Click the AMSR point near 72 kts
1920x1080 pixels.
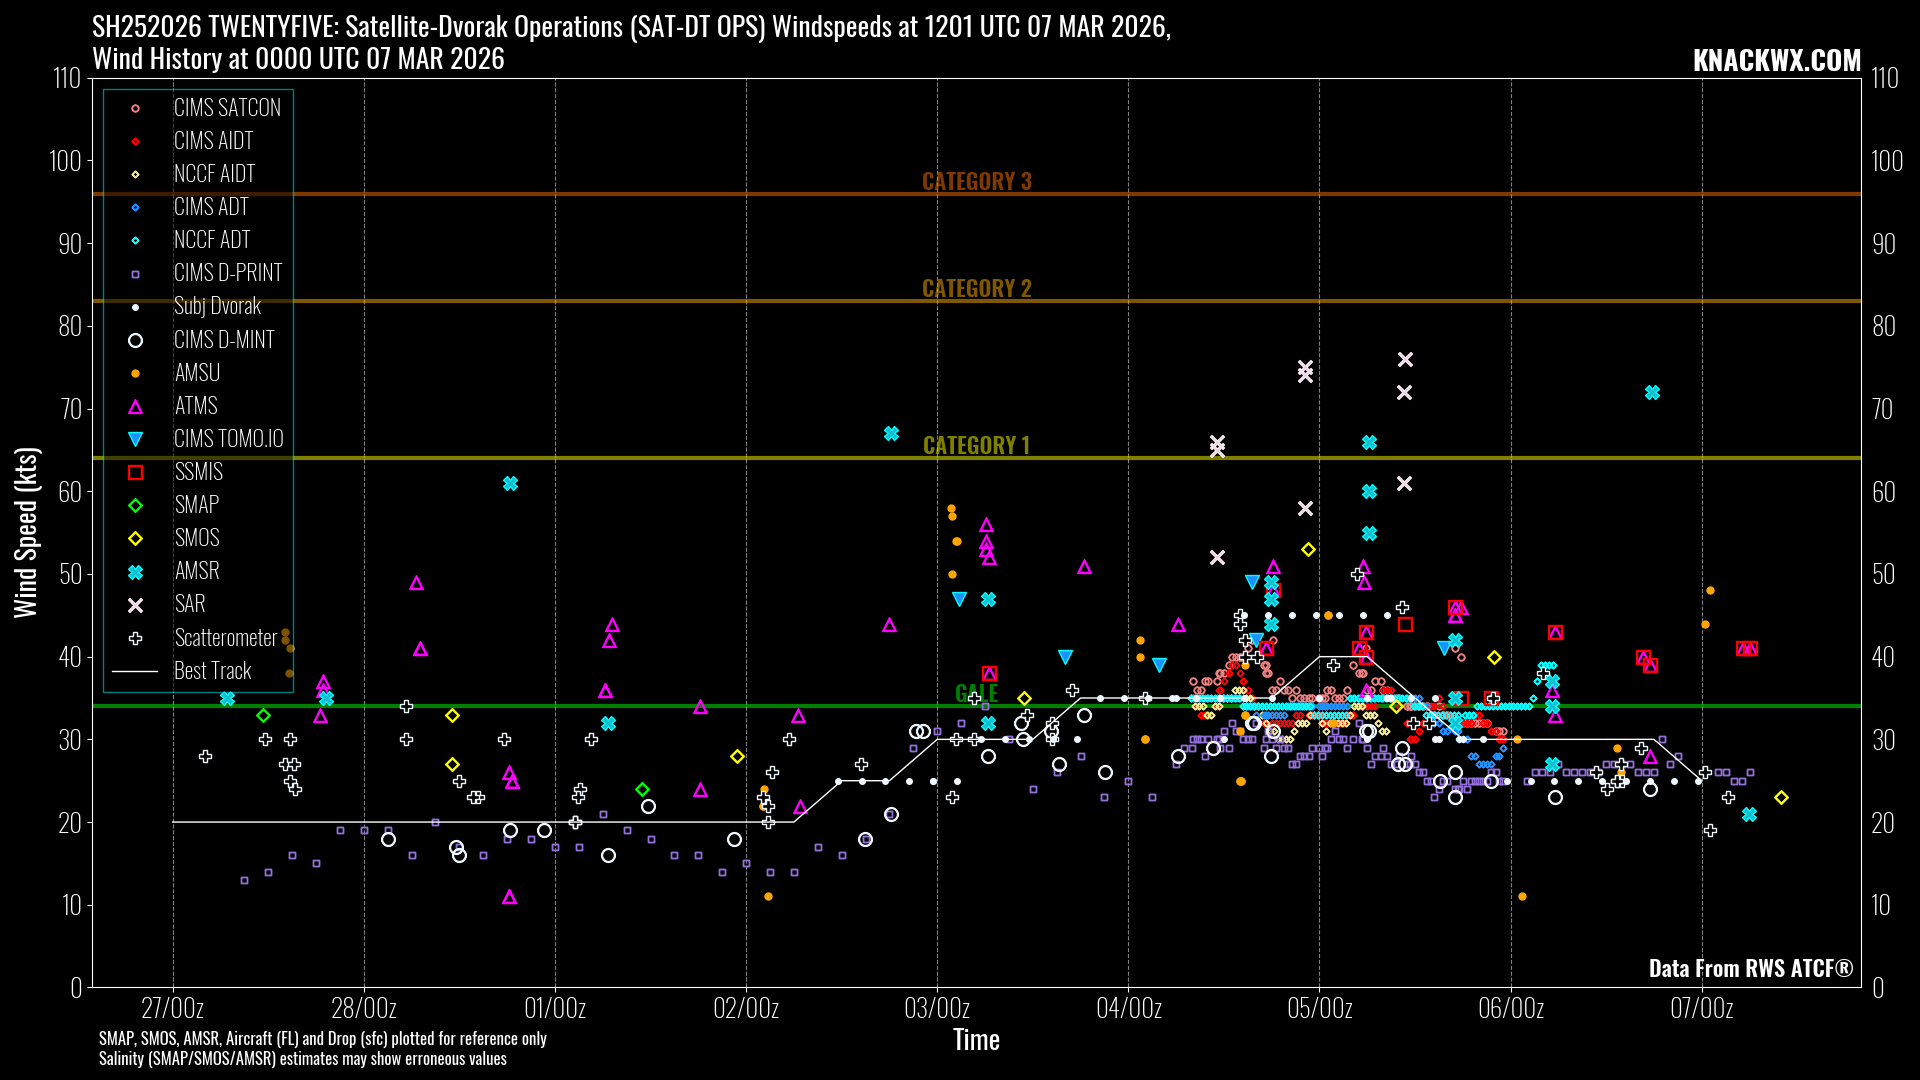click(x=1652, y=393)
